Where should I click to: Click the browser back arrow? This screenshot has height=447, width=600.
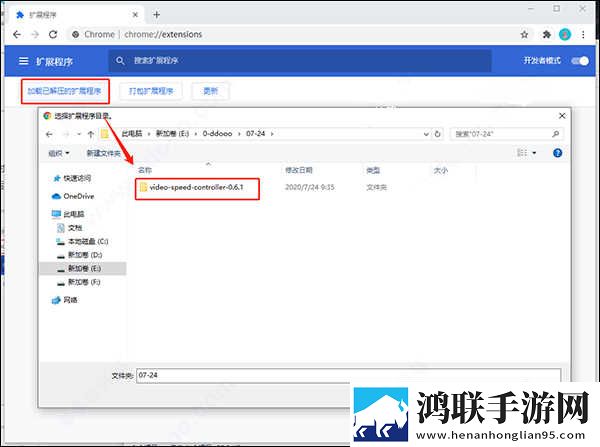(x=17, y=34)
